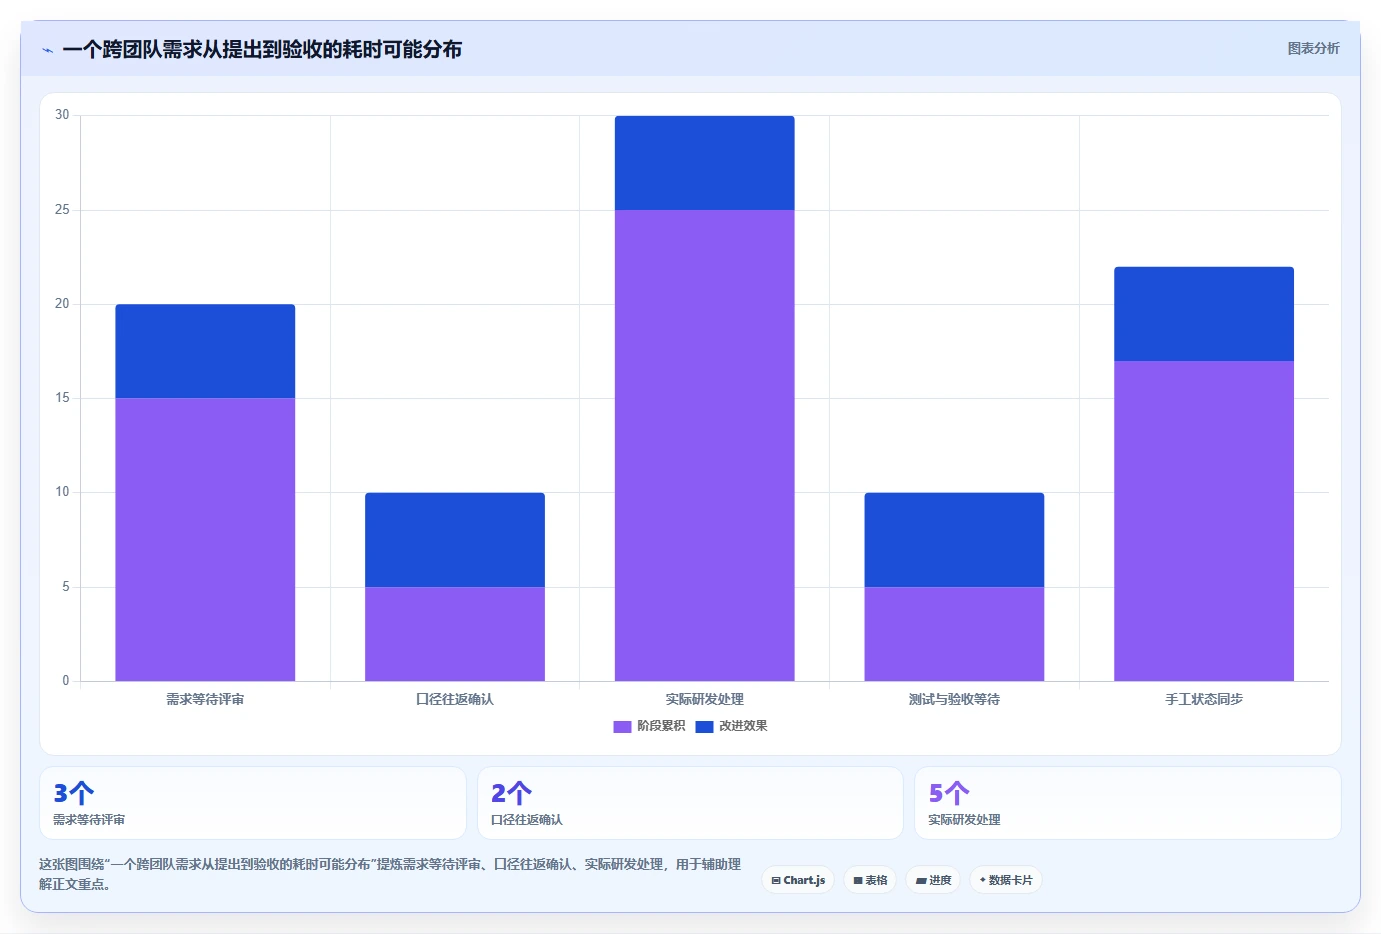Select the purple bar for 实际研发处理

point(705,445)
